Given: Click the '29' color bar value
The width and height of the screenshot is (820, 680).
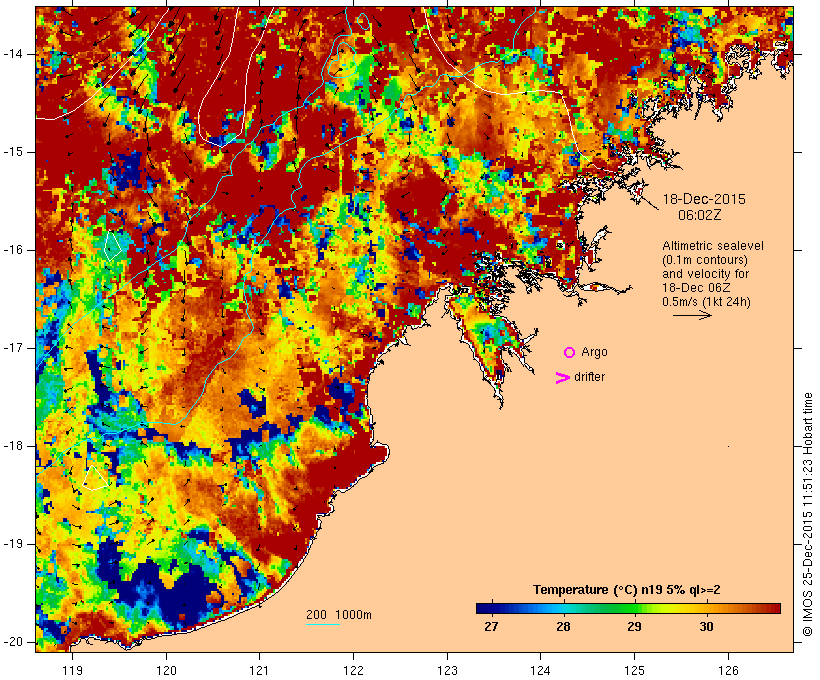Looking at the screenshot, I should coord(634,627).
